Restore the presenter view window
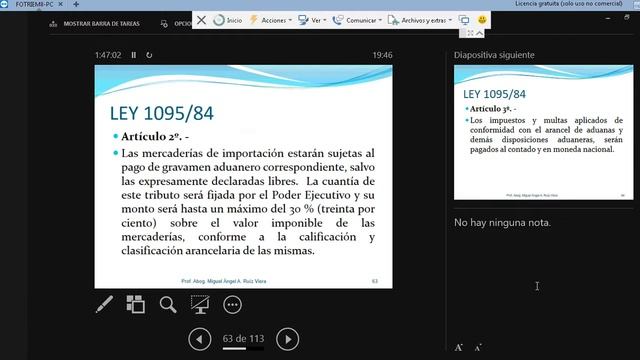The width and height of the screenshot is (640, 360). click(627, 17)
